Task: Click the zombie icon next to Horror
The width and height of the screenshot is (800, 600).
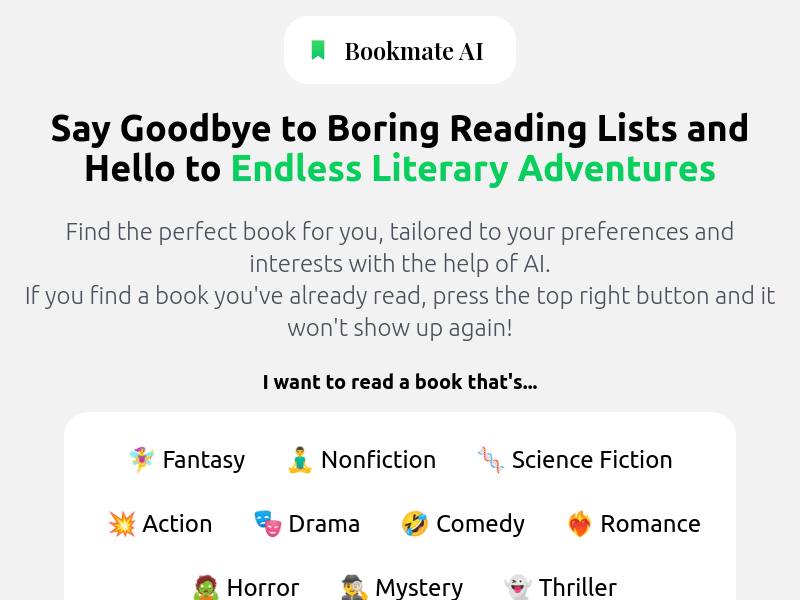Action: (206, 587)
